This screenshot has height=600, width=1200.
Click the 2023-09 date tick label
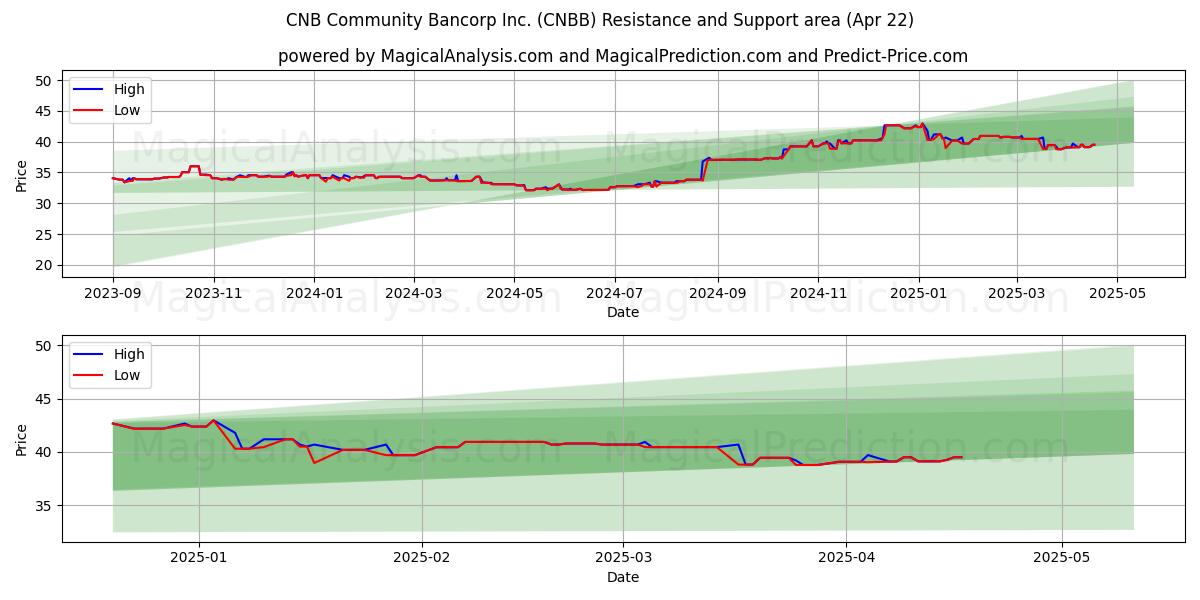[x=113, y=293]
